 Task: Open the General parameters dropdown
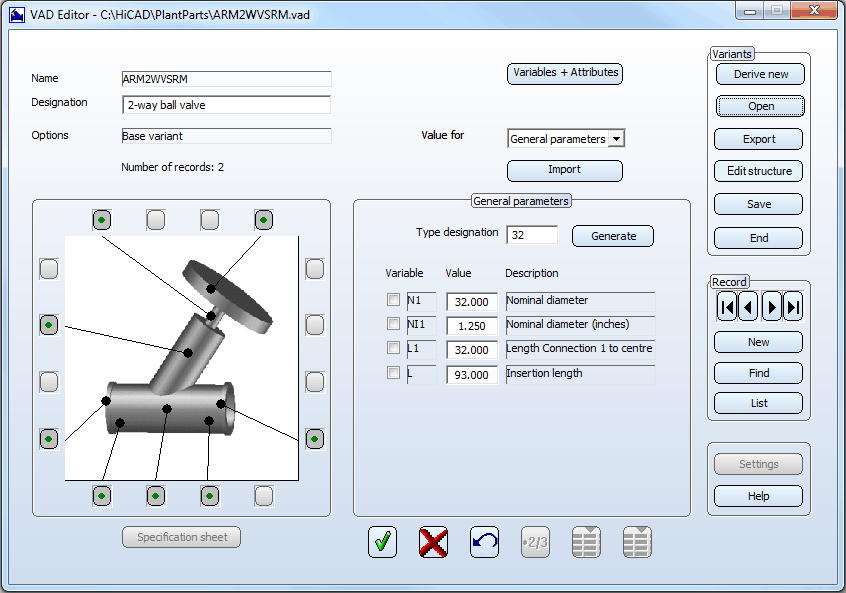pyautogui.click(x=616, y=139)
